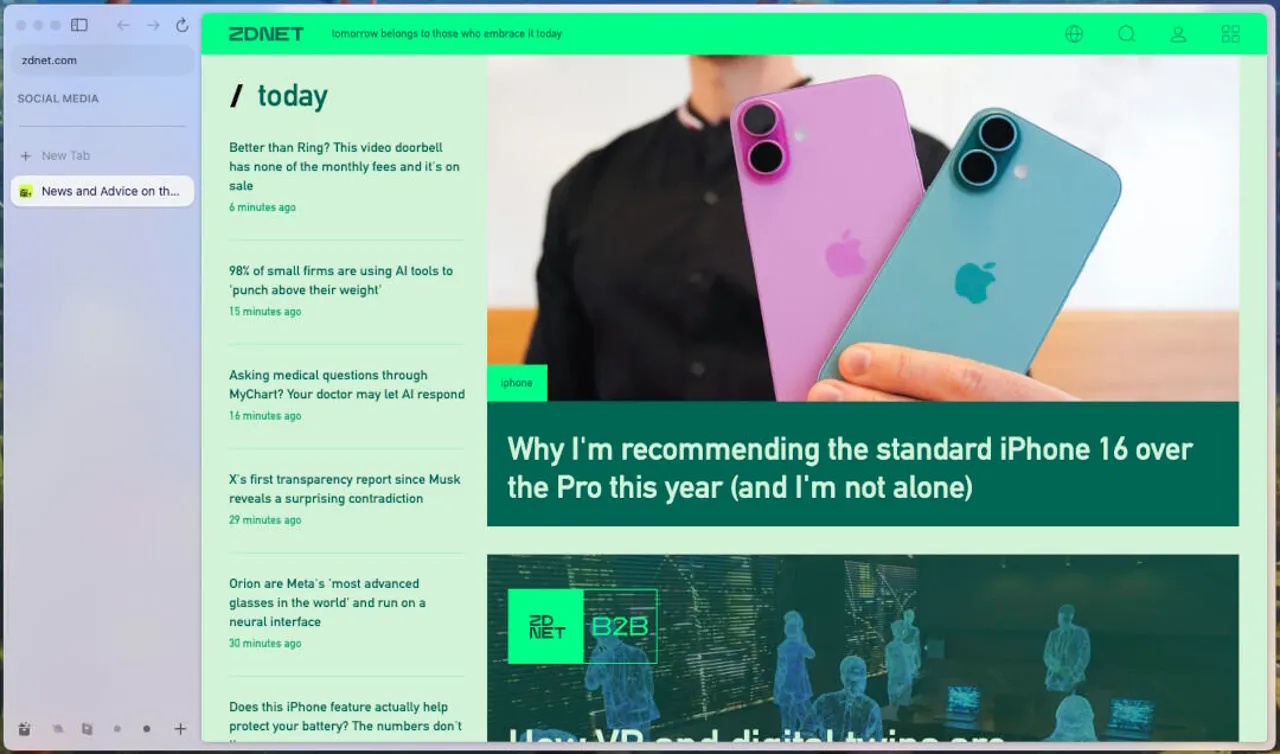Add a new item with the sidebar plus

pyautogui.click(x=180, y=729)
